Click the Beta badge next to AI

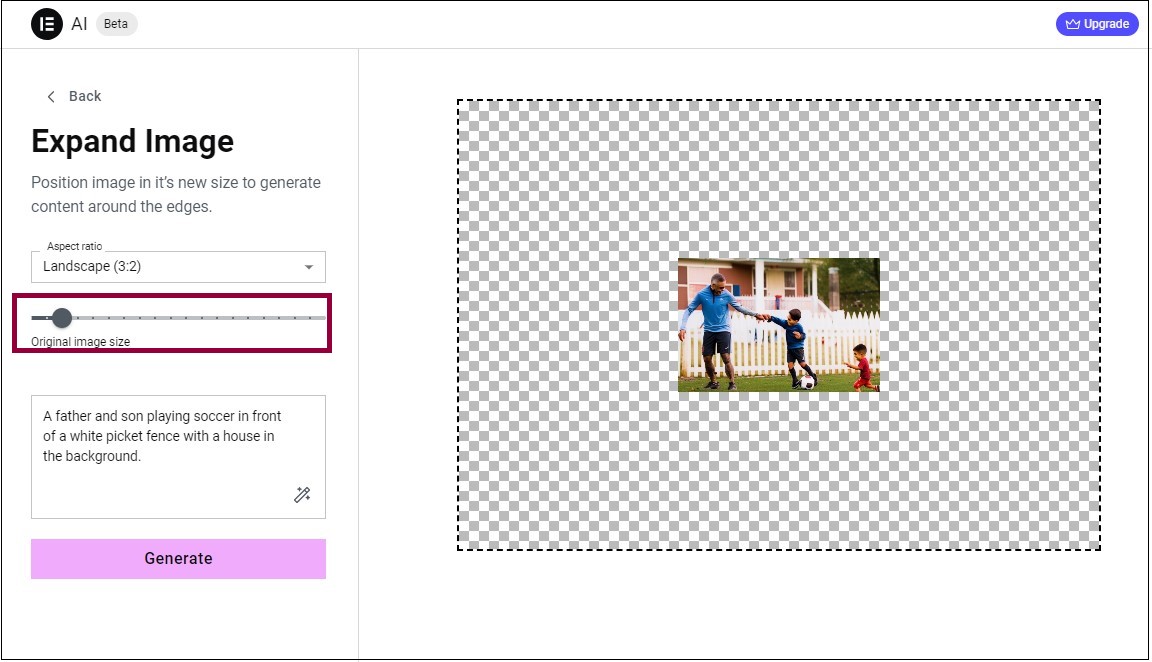116,24
